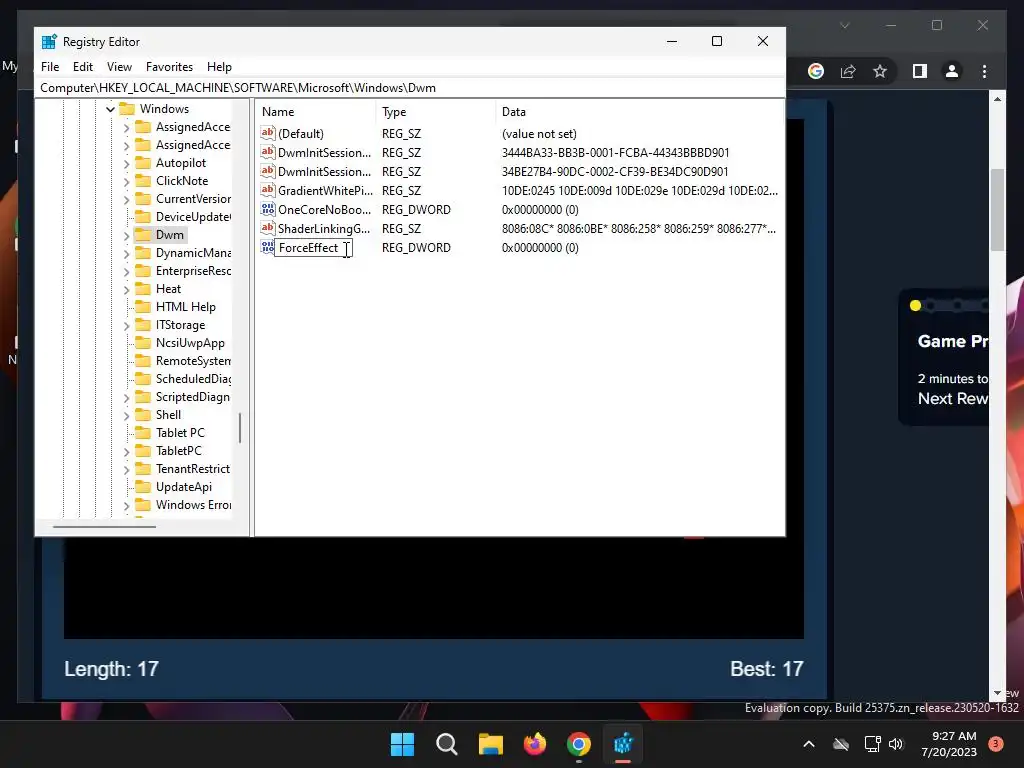1024x768 pixels.
Task: Toggle Chrome's side panel icon
Action: (920, 71)
